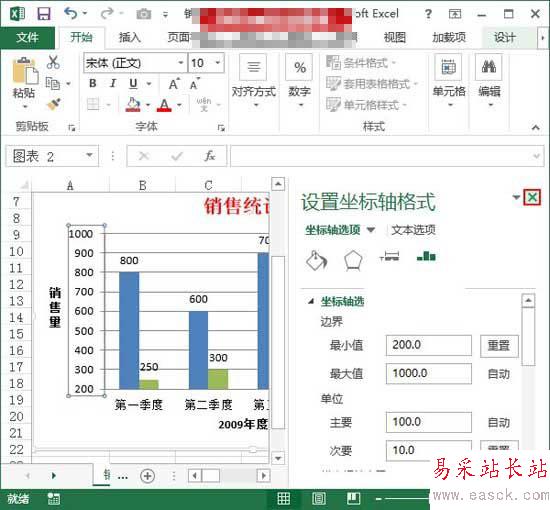Toggle bold formatting
The image size is (550, 510).
point(93,83)
